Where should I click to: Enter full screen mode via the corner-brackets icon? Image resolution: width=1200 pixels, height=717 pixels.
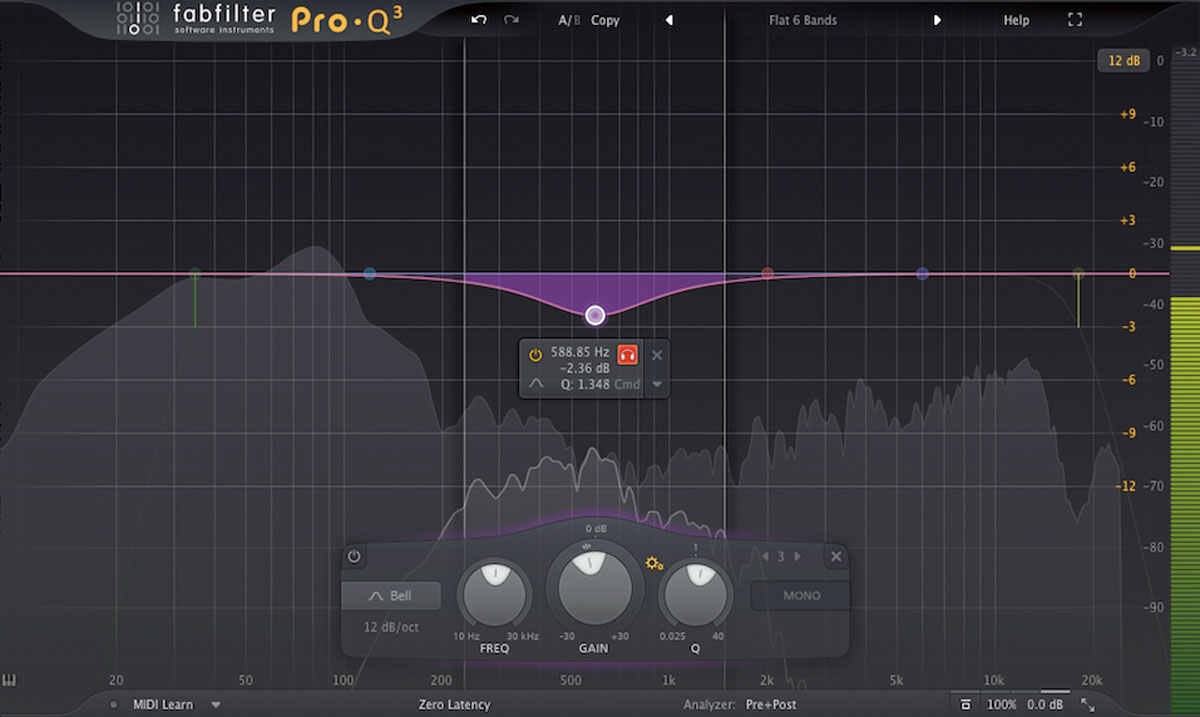pyautogui.click(x=1075, y=20)
